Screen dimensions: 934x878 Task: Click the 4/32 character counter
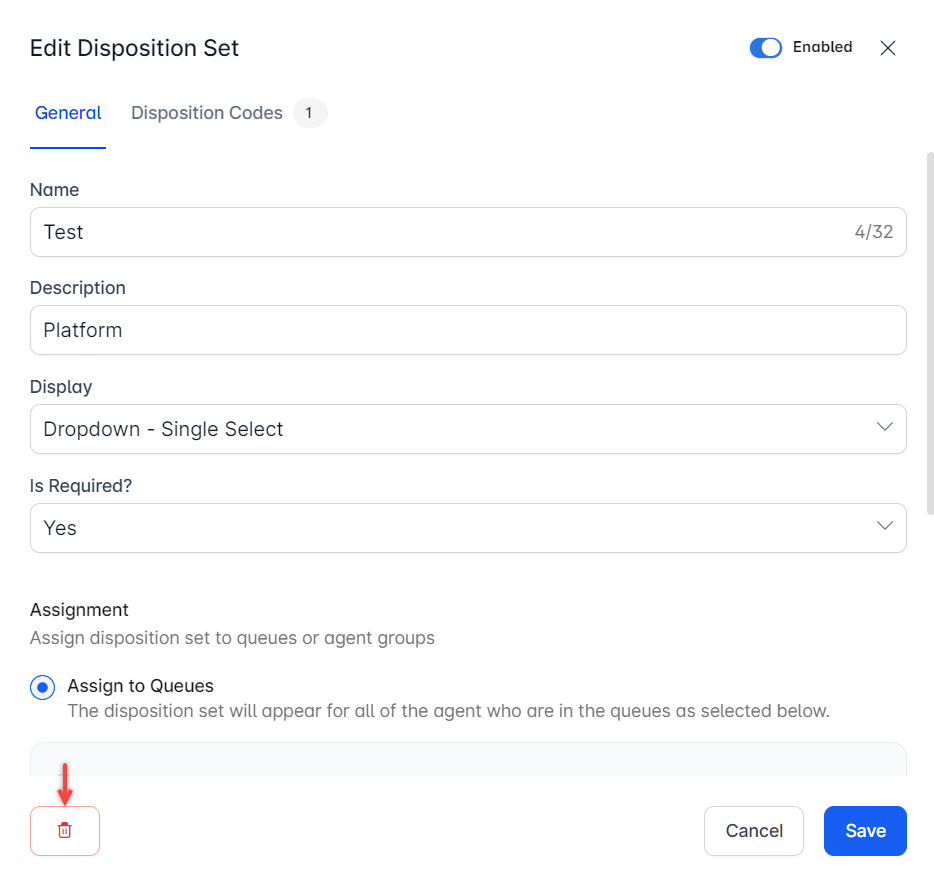coord(873,232)
